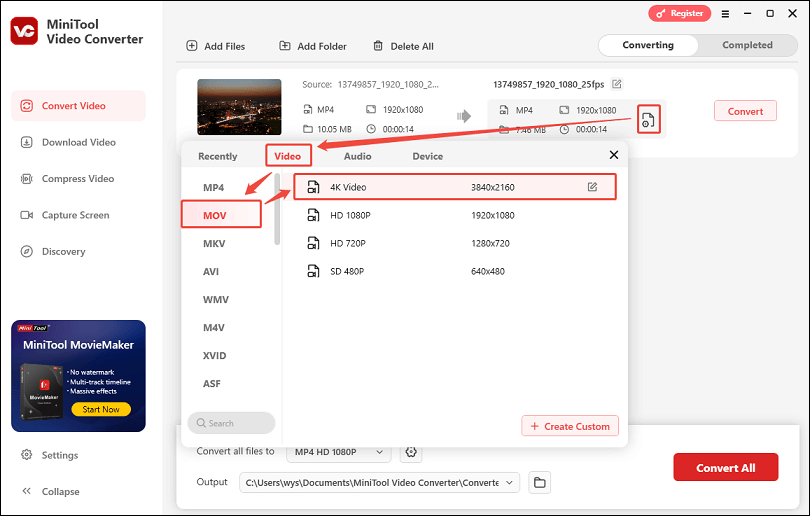Click the Convert button
Image resolution: width=810 pixels, height=516 pixels.
coord(745,111)
